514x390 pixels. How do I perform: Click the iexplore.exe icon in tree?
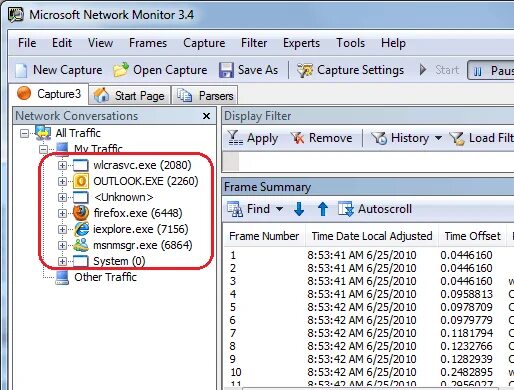[x=81, y=229]
